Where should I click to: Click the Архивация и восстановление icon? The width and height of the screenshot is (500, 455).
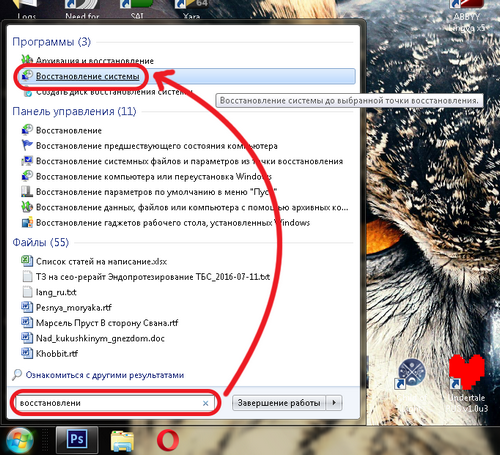point(27,60)
